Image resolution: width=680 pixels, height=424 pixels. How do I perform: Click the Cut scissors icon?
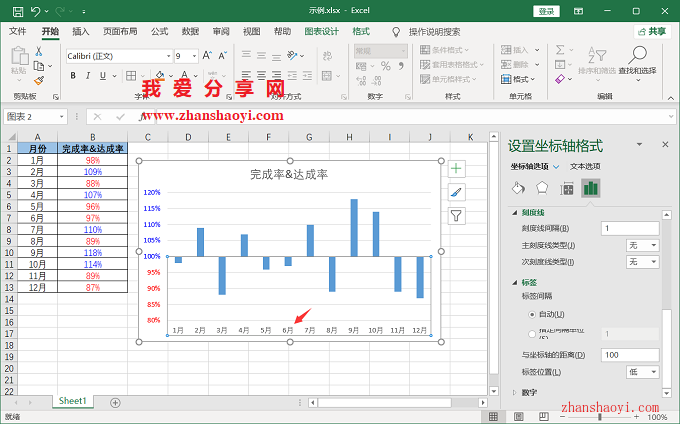click(39, 52)
